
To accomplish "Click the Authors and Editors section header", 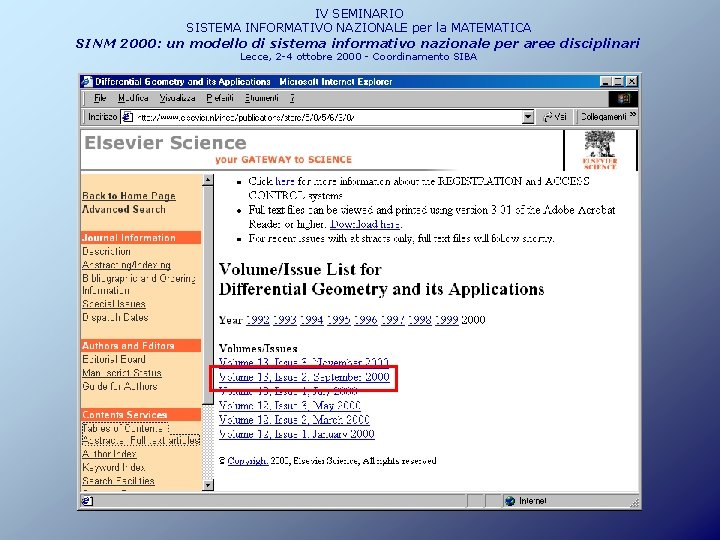I will 141,346.
